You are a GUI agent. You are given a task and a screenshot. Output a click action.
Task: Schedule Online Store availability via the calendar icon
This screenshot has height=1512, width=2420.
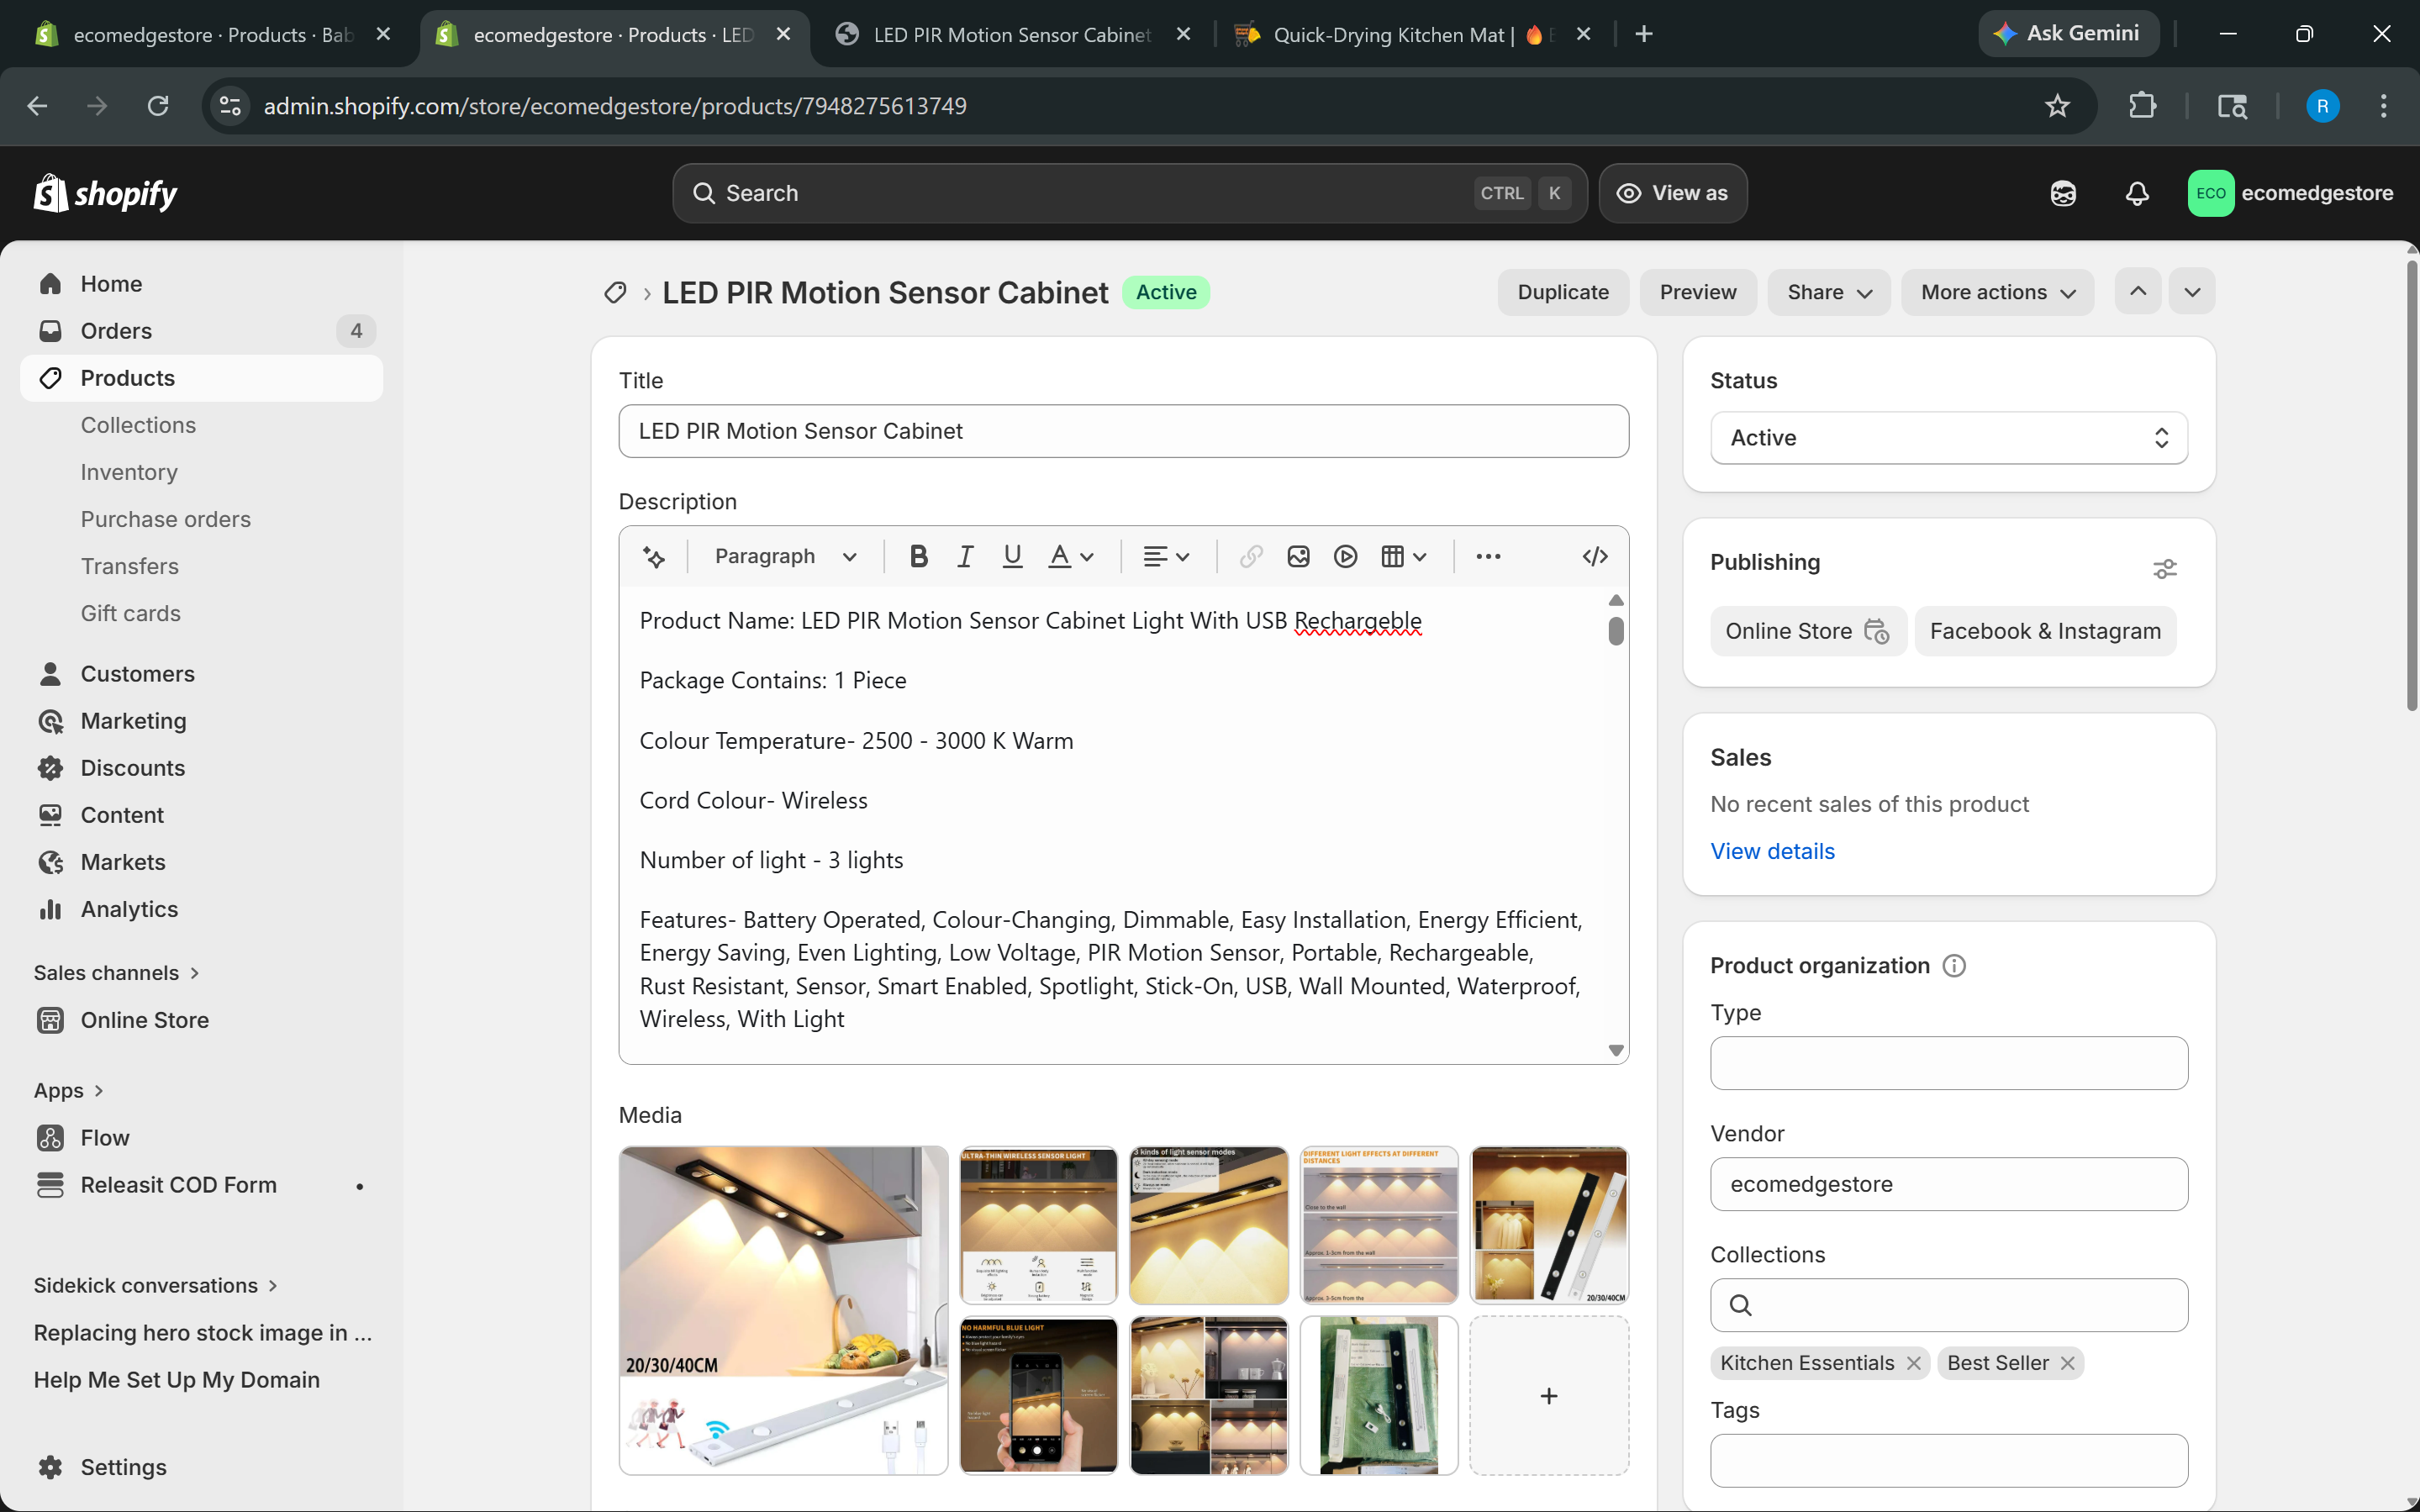(1877, 632)
